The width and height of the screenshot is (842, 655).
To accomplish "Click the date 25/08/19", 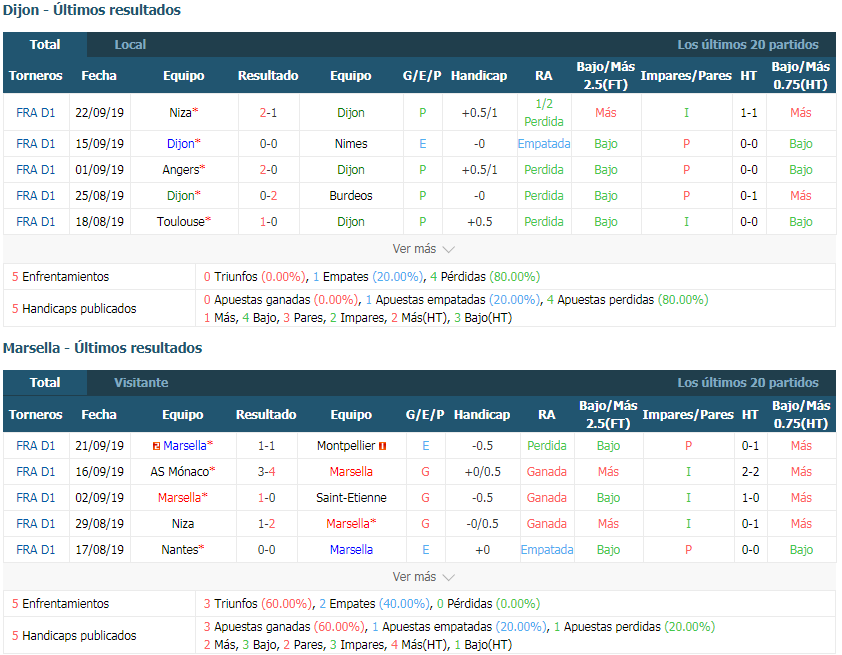I will [99, 196].
